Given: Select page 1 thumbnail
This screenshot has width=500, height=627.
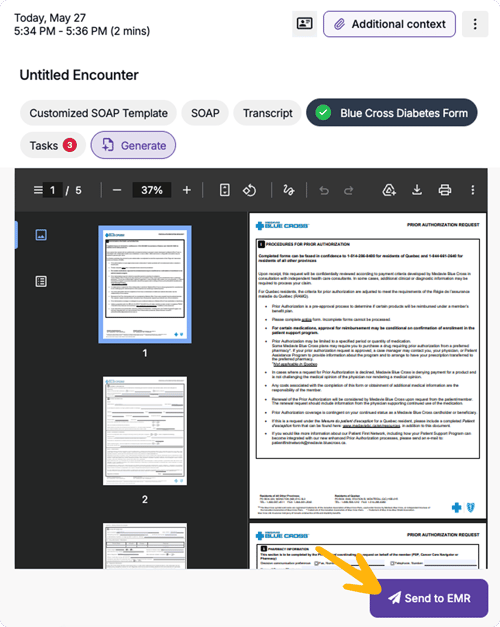Looking at the screenshot, I should tap(145, 284).
